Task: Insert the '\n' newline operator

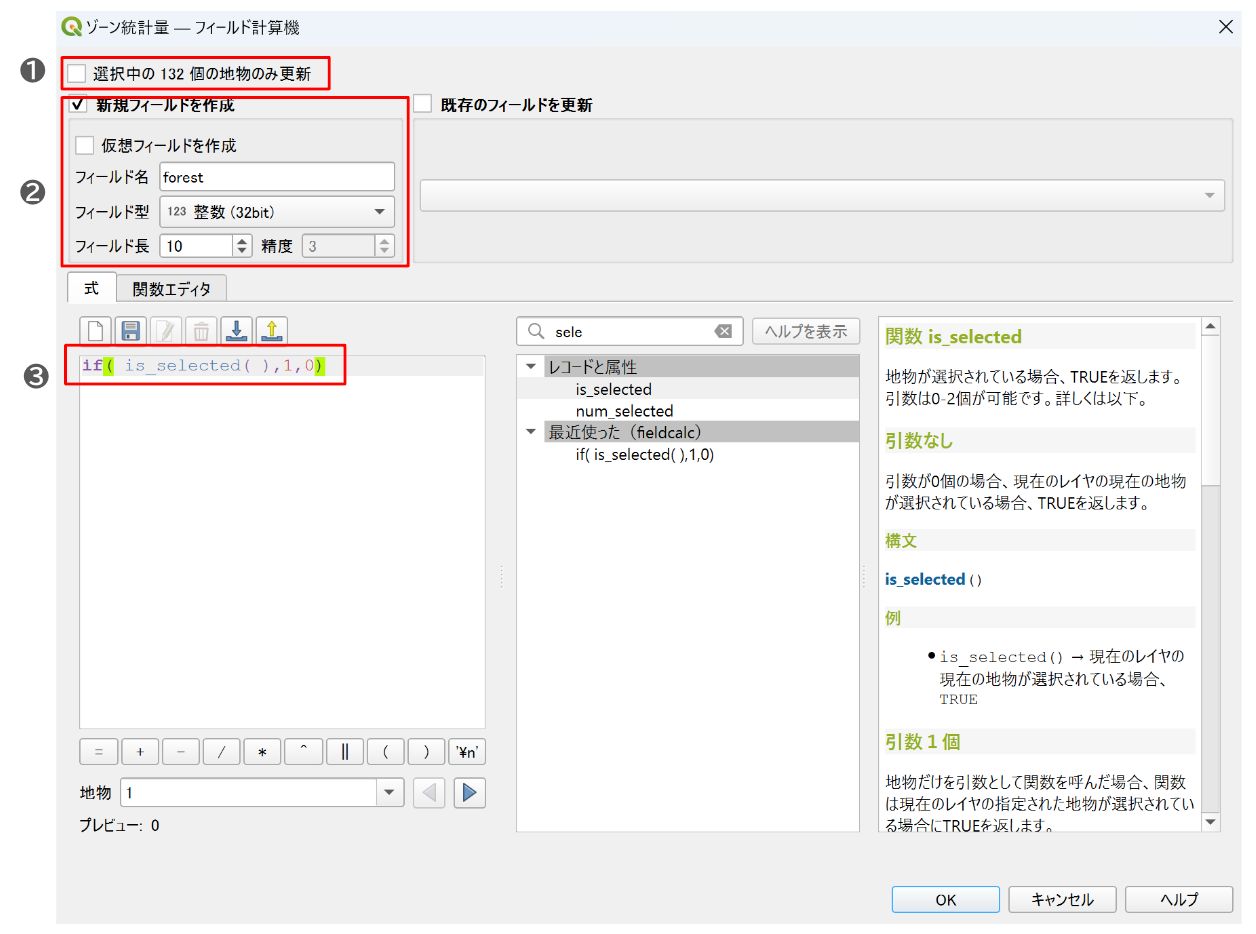Action: [467, 752]
